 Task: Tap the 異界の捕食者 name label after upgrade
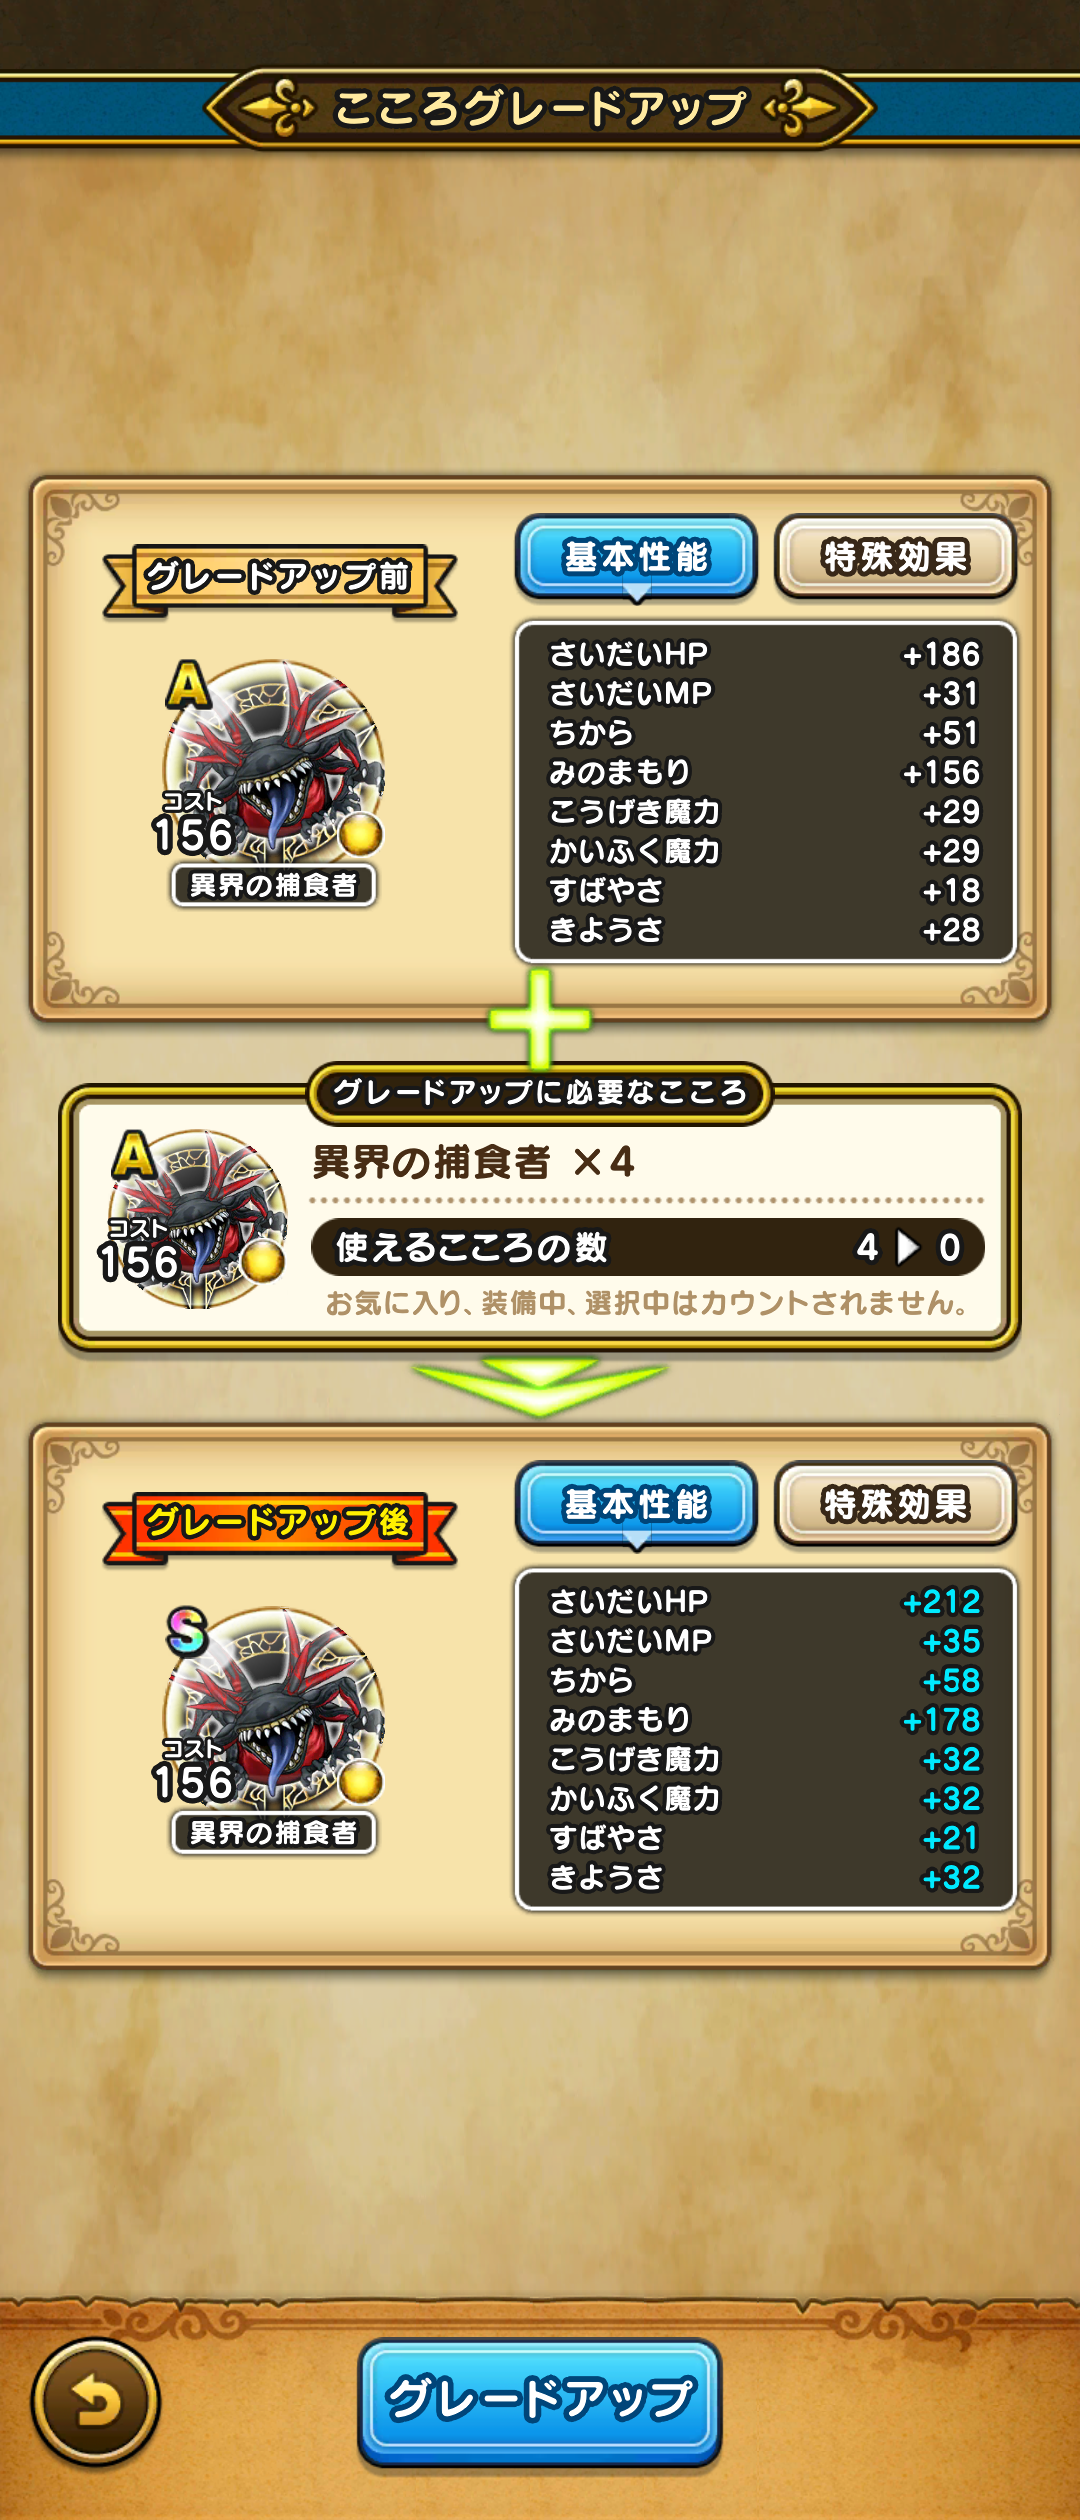274,1833
